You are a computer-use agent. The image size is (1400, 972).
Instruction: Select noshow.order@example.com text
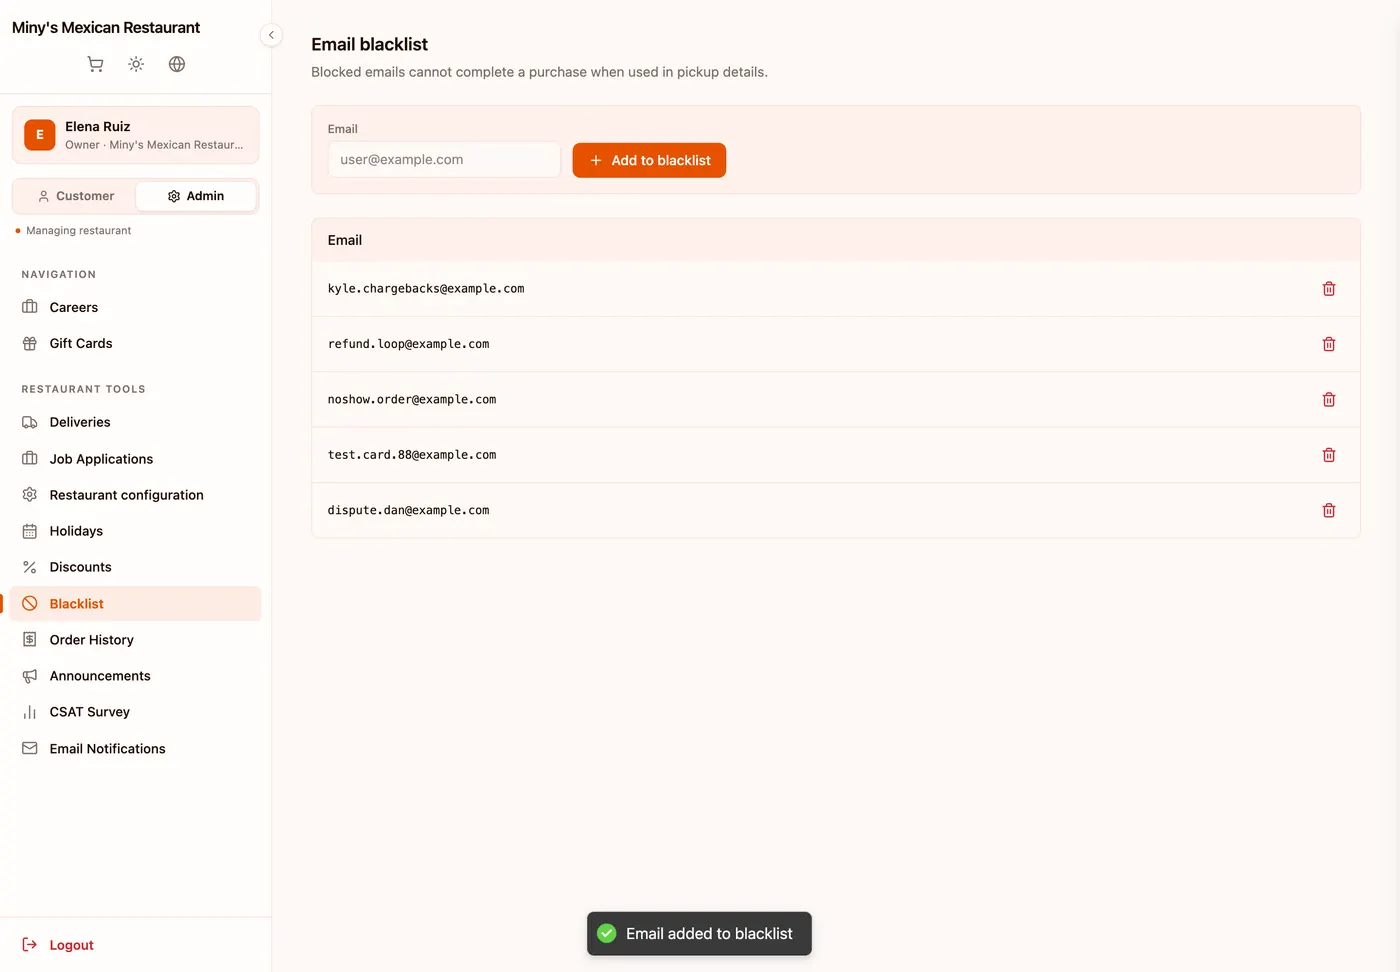click(x=412, y=400)
